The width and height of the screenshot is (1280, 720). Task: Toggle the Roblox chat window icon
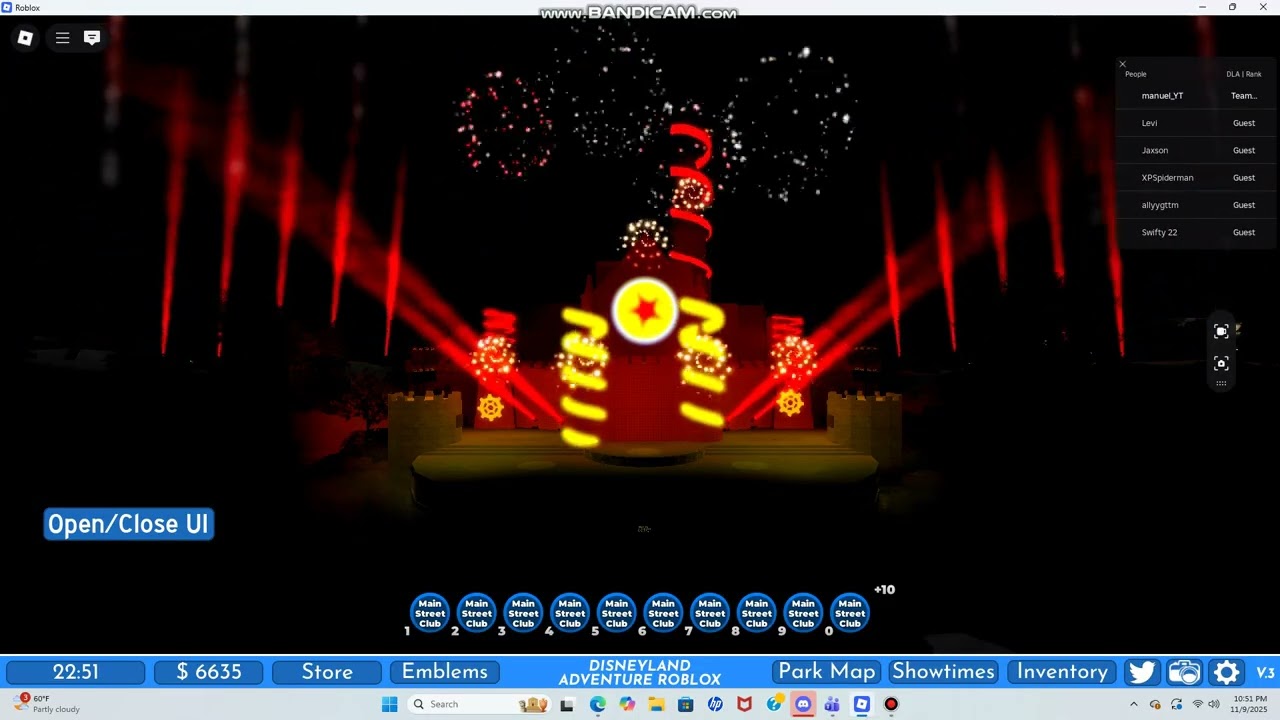[92, 38]
